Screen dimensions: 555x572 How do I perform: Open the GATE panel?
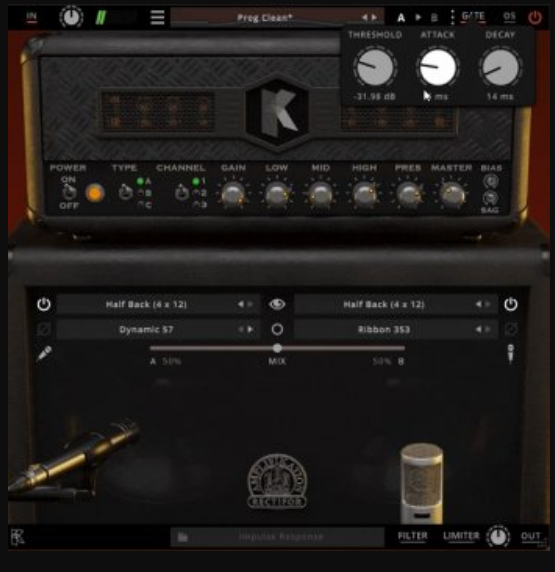coord(473,17)
